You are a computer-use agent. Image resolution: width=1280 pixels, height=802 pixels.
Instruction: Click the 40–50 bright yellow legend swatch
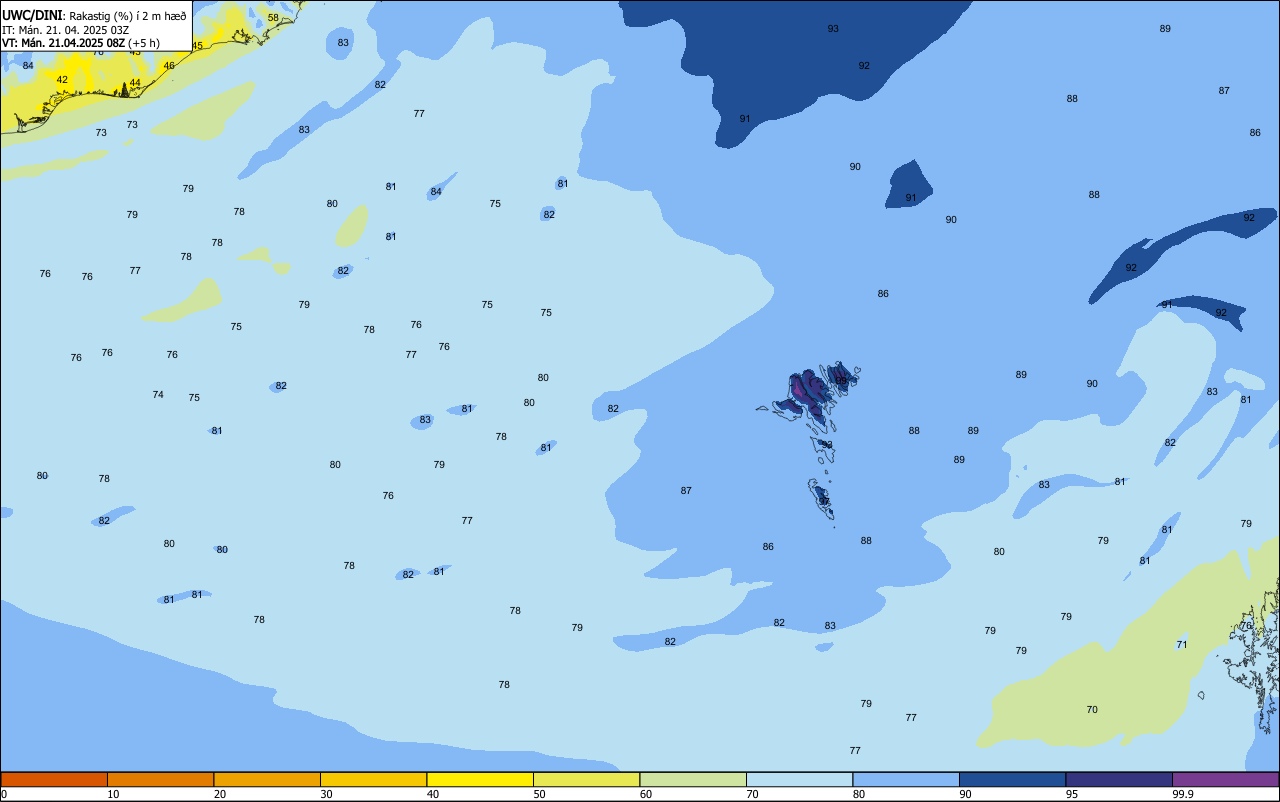[480, 779]
